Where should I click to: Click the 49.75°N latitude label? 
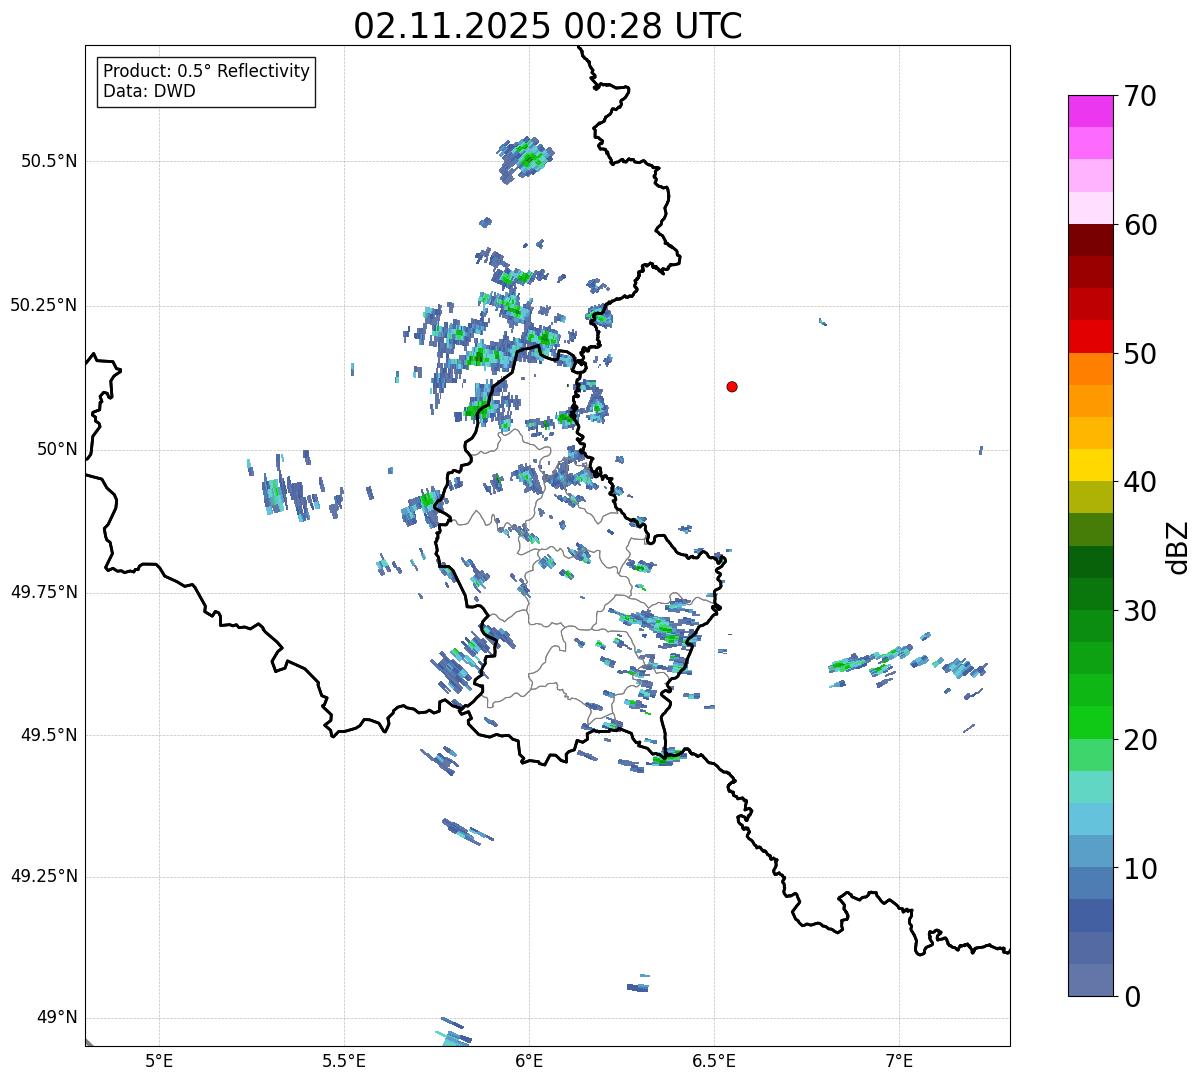[44, 592]
